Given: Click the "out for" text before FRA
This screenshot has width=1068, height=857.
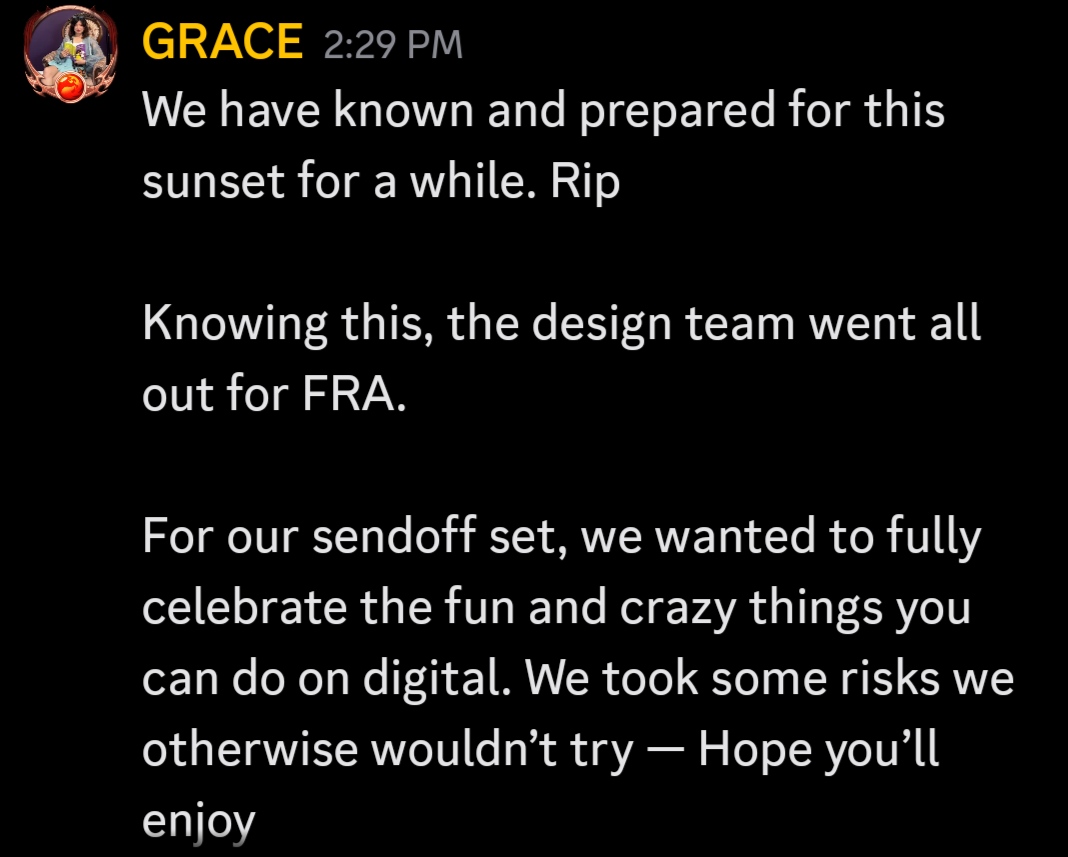Looking at the screenshot, I should pos(216,394).
